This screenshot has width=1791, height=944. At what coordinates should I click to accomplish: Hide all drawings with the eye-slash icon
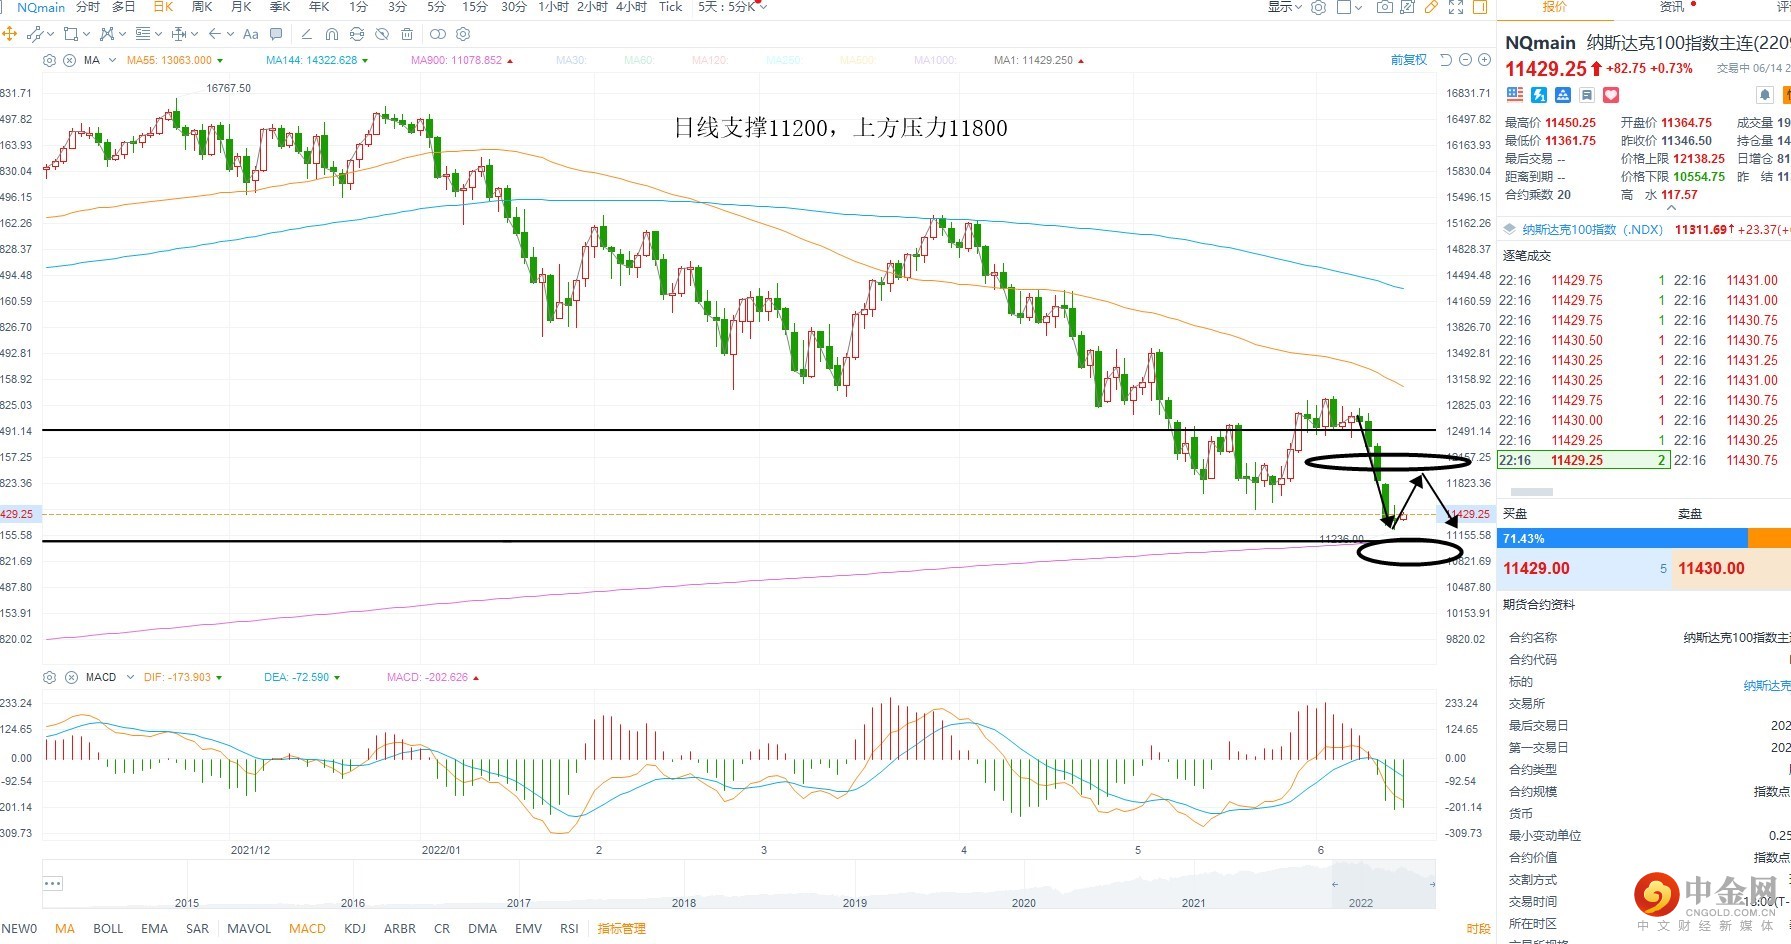pyautogui.click(x=382, y=34)
